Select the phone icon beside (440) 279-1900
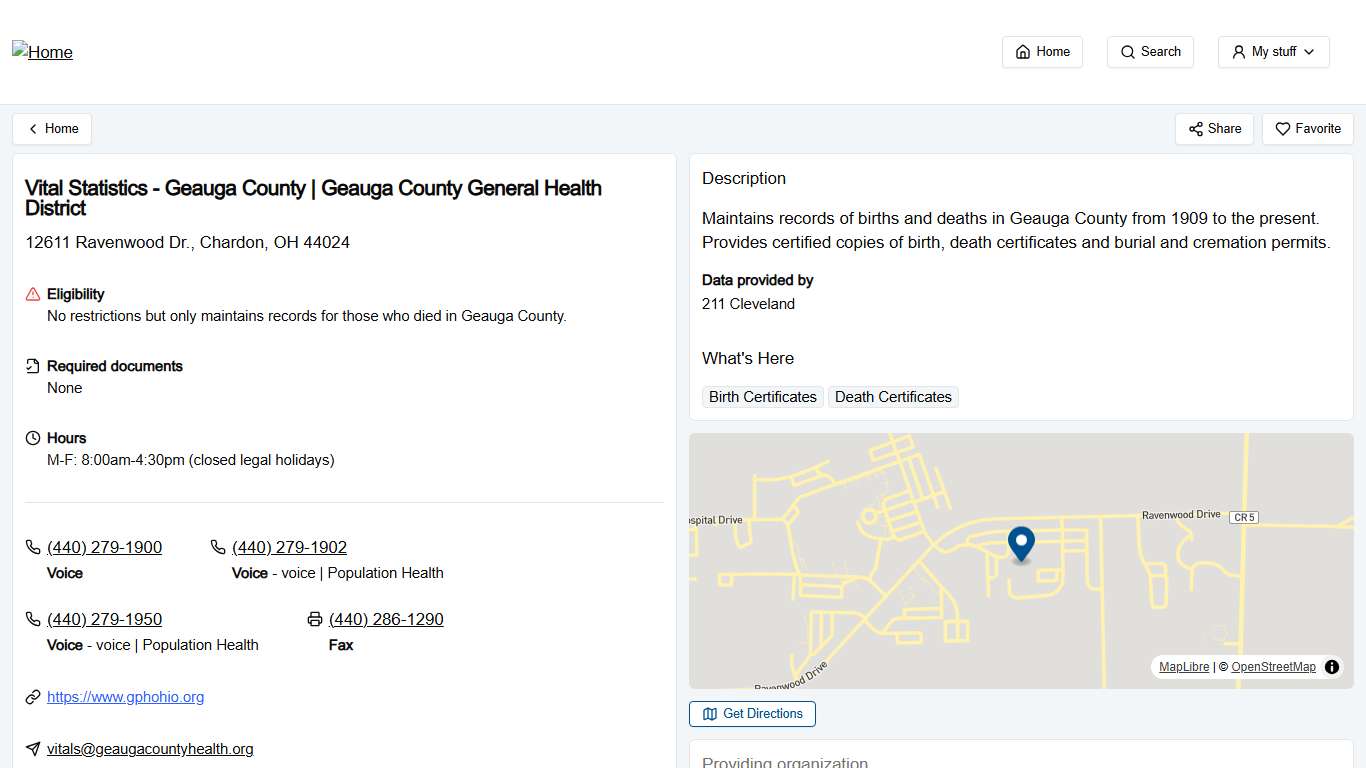Image resolution: width=1366 pixels, height=768 pixels. pos(31,547)
